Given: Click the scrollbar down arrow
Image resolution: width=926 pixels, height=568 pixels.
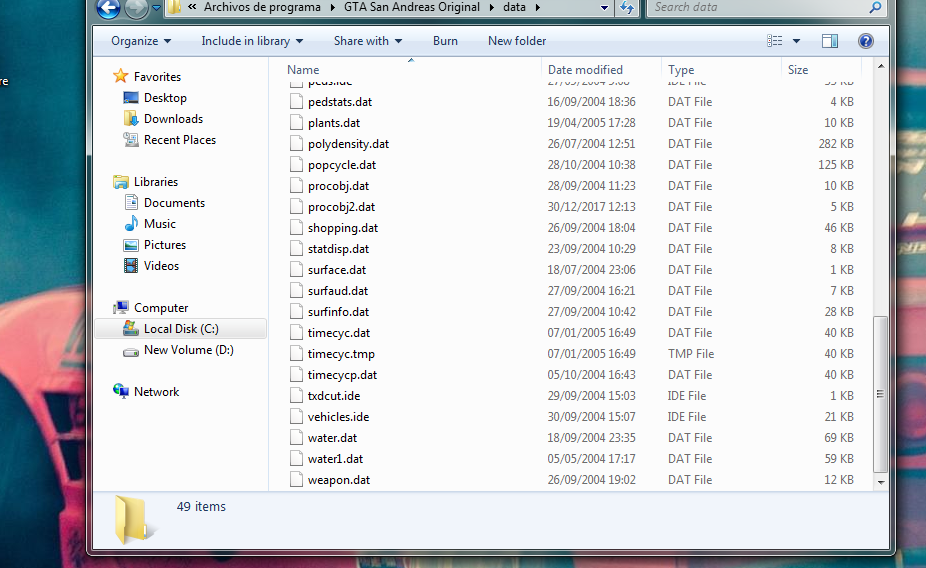Looking at the screenshot, I should 881,482.
